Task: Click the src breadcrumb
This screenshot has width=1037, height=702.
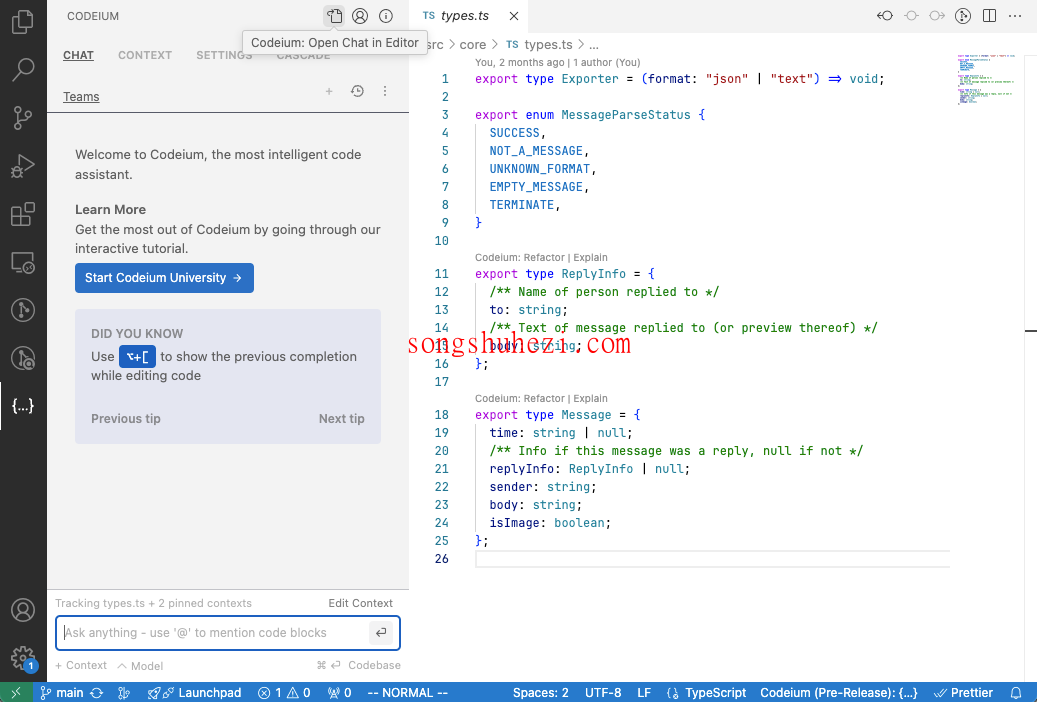Action: coord(435,44)
